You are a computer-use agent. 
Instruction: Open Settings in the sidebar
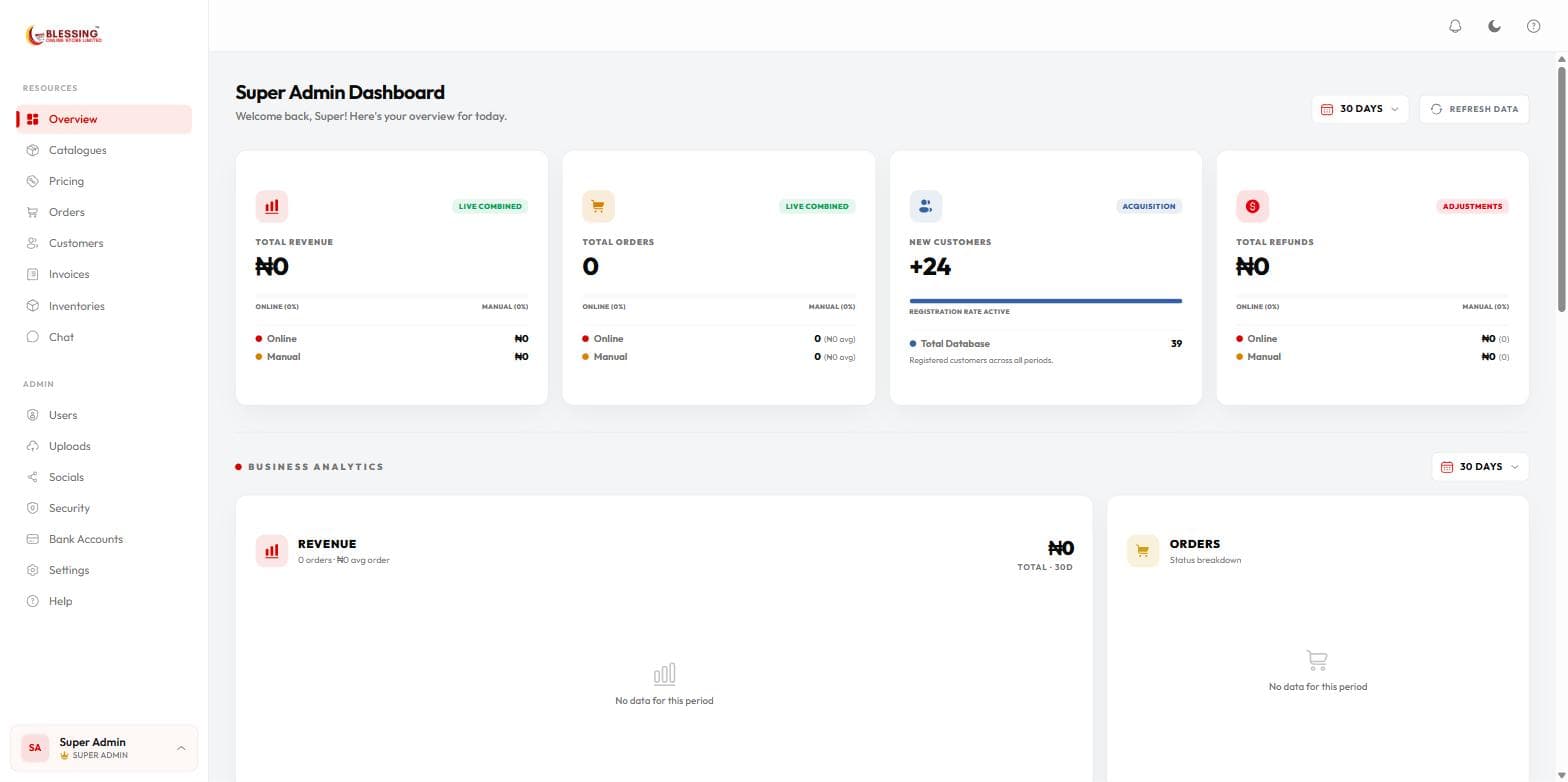click(104, 570)
